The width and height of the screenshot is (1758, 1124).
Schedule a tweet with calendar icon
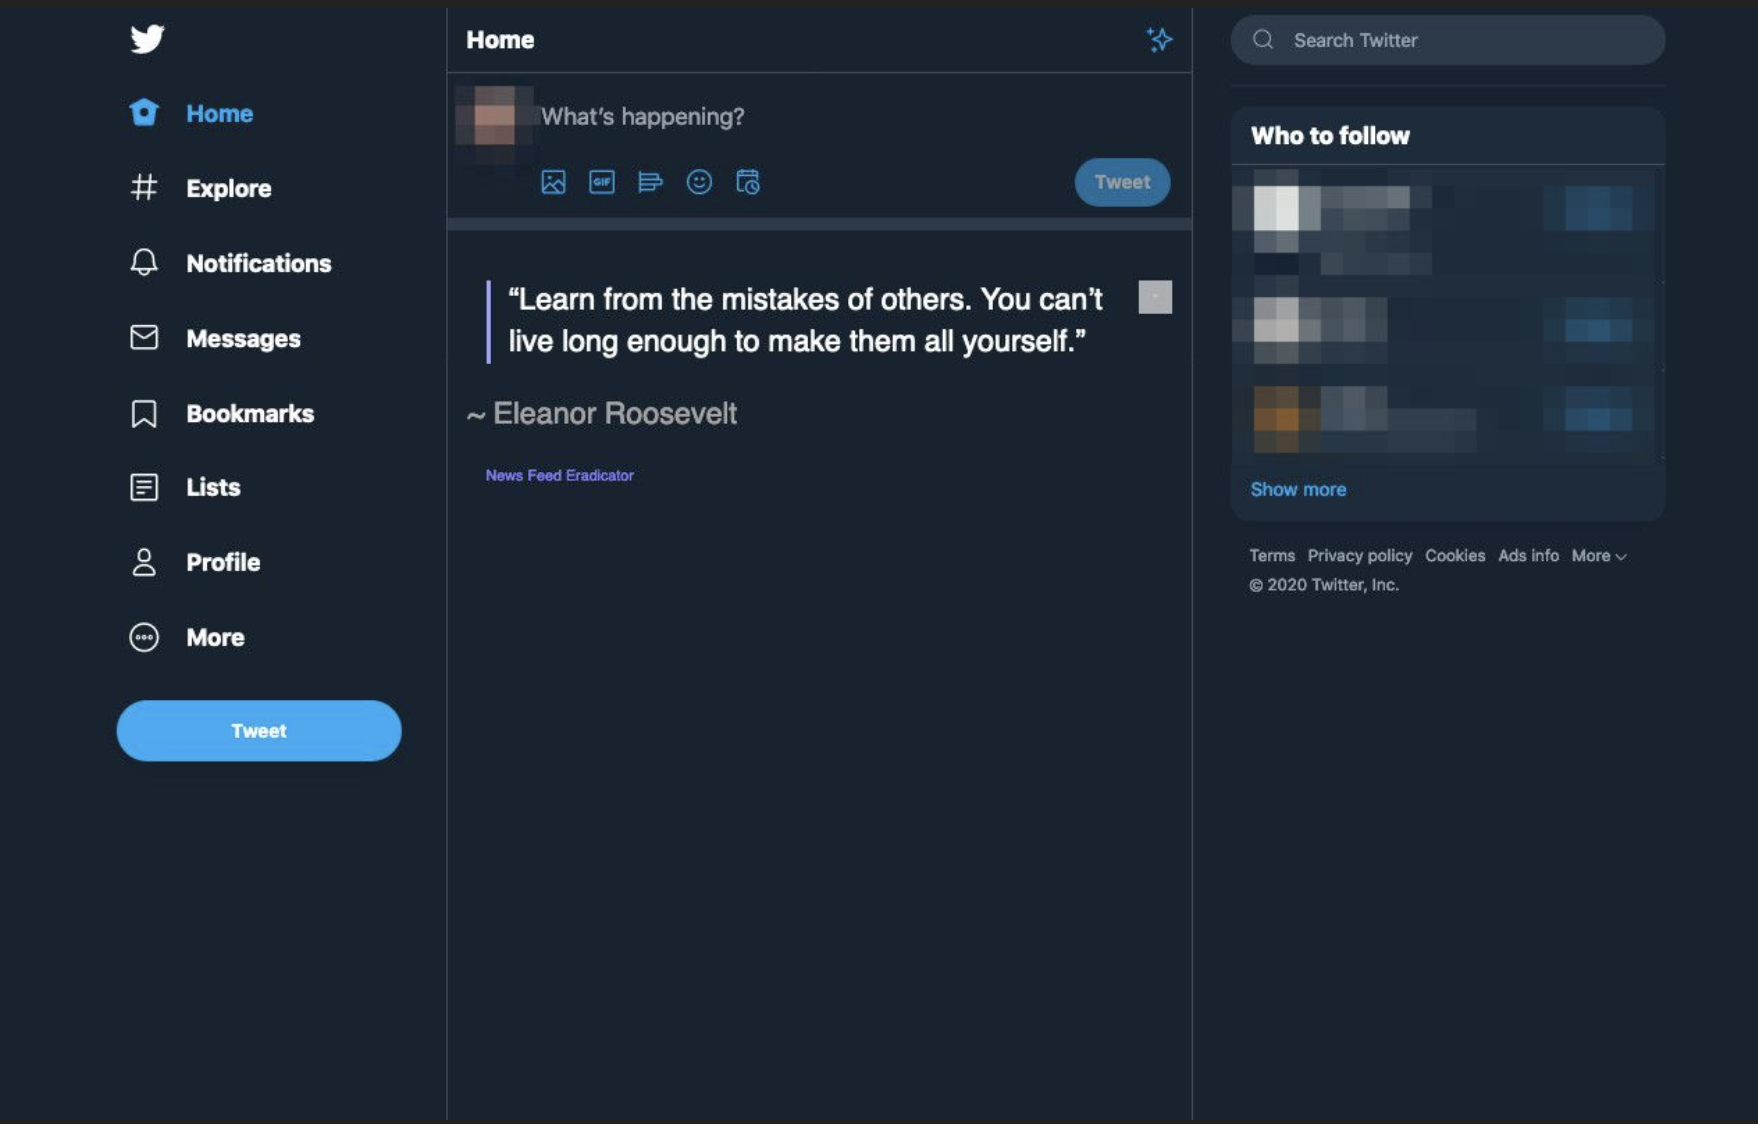[748, 182]
